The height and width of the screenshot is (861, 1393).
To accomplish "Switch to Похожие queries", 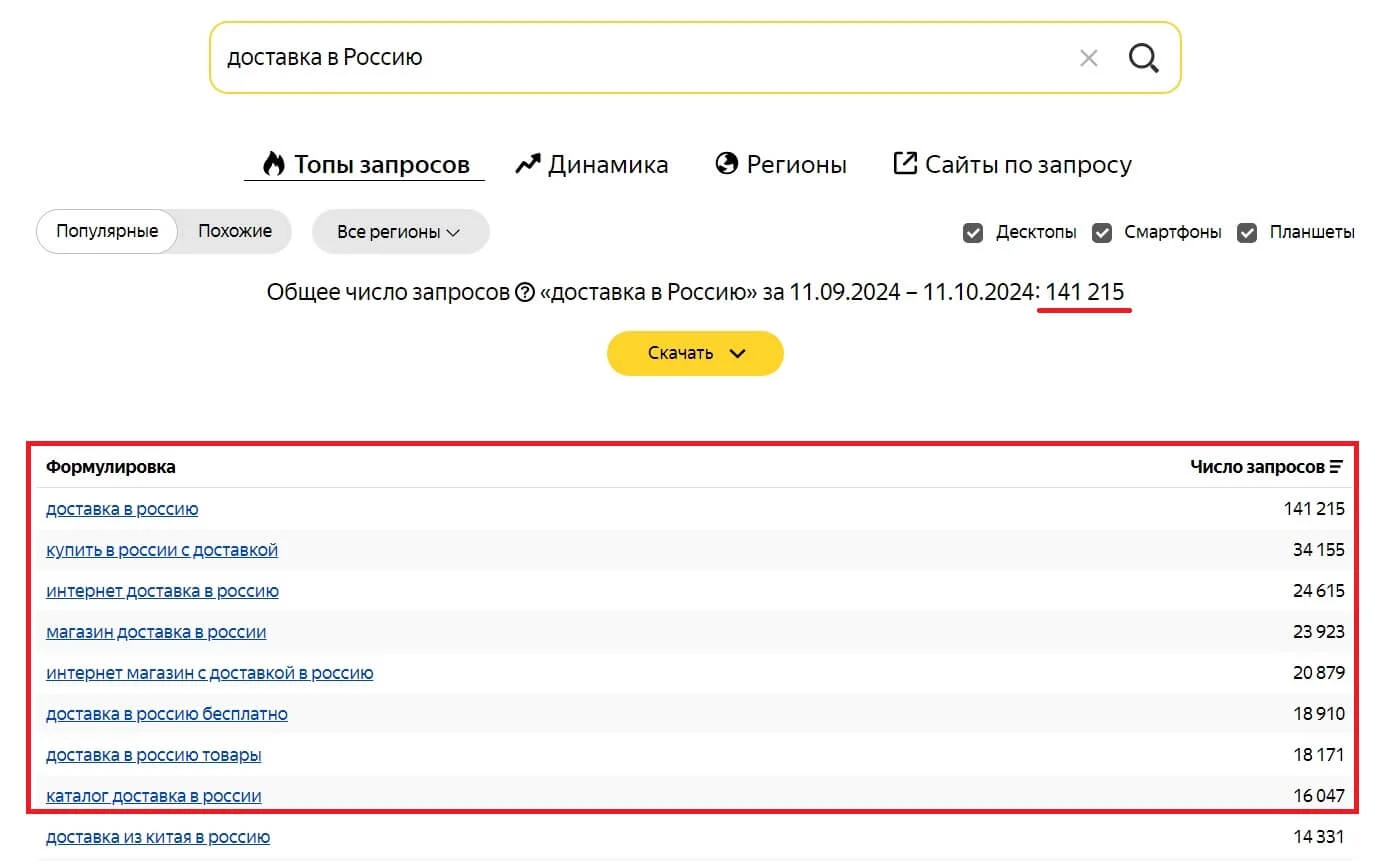I will (235, 231).
